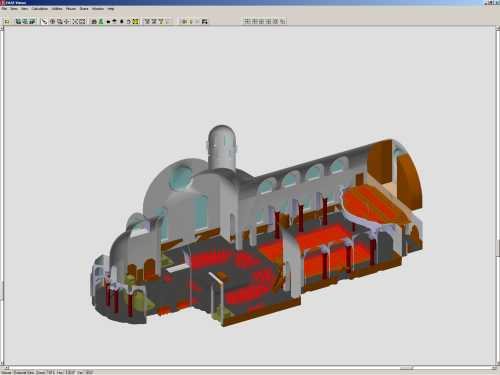Click the yellow highlighted toolbar icon
Image resolution: width=500 pixels, height=375 pixels.
pyautogui.click(x=135, y=21)
